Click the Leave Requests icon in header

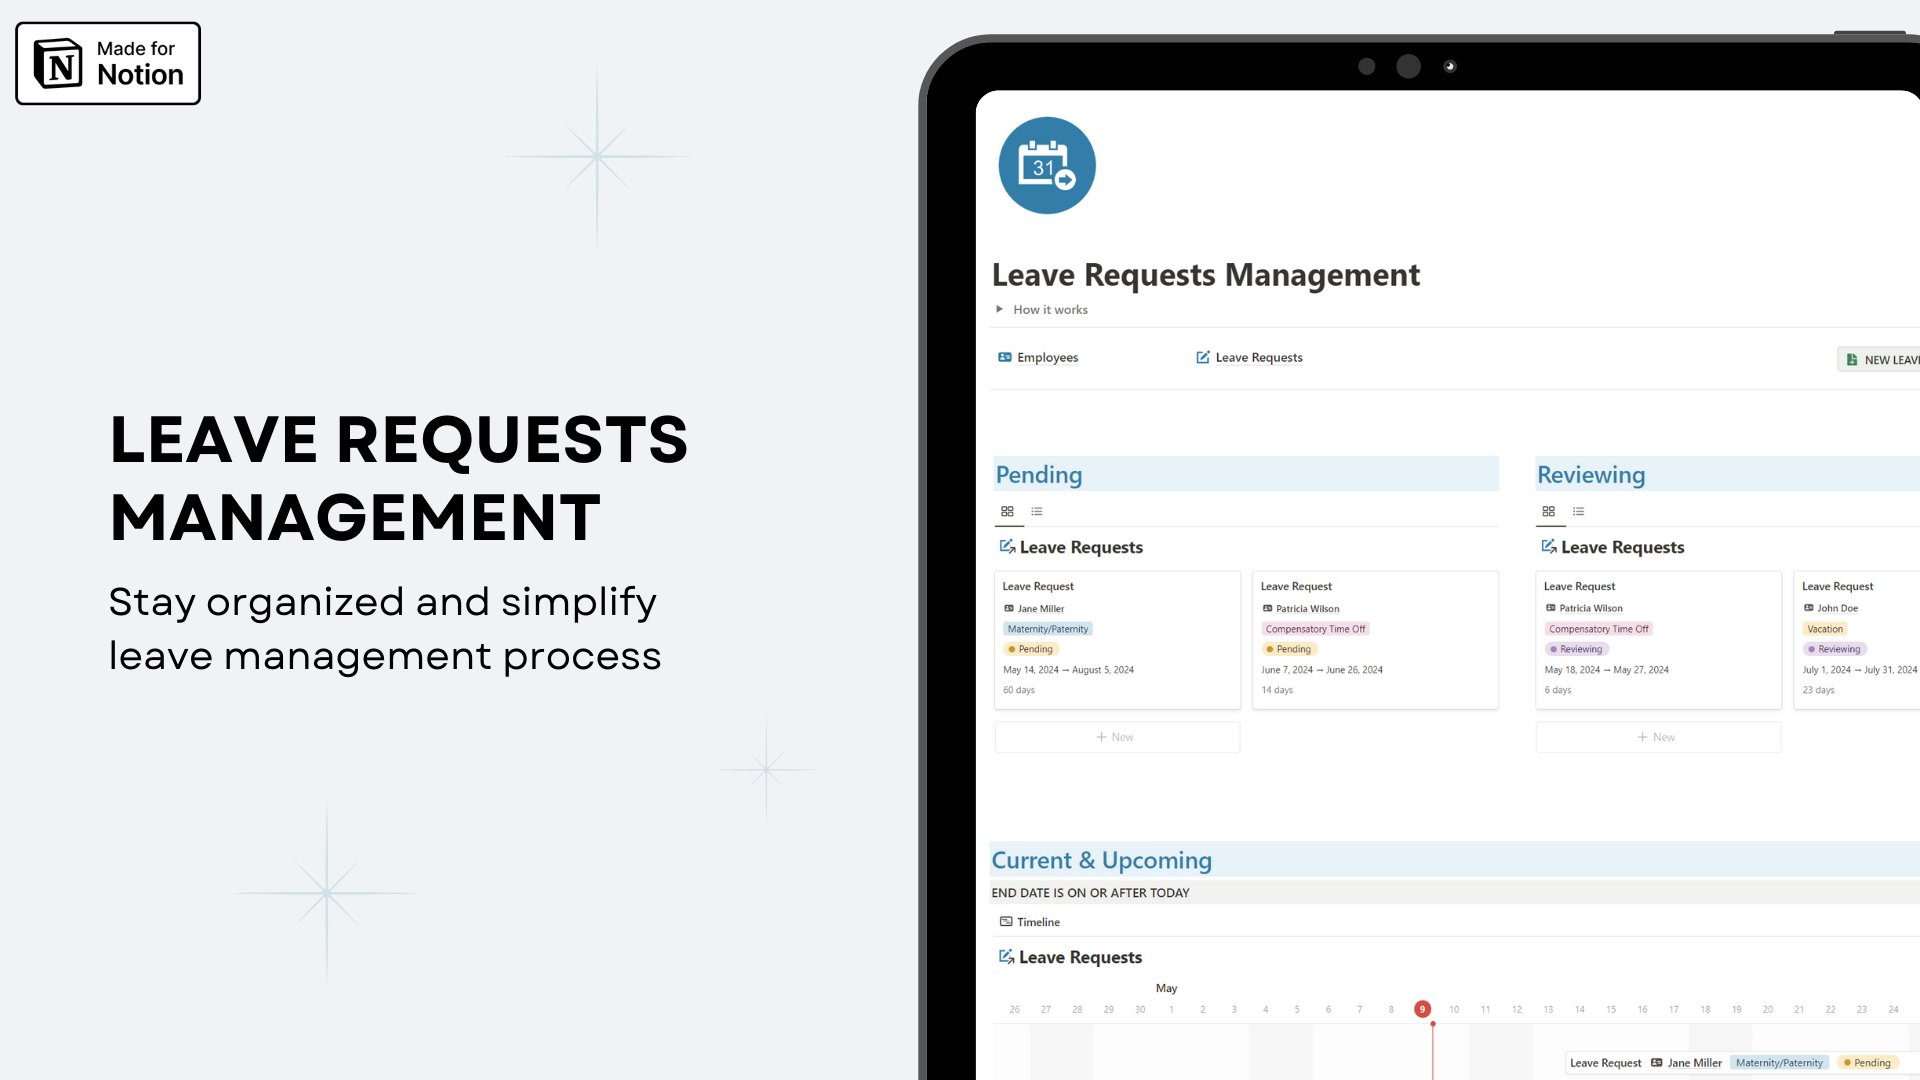click(1203, 356)
